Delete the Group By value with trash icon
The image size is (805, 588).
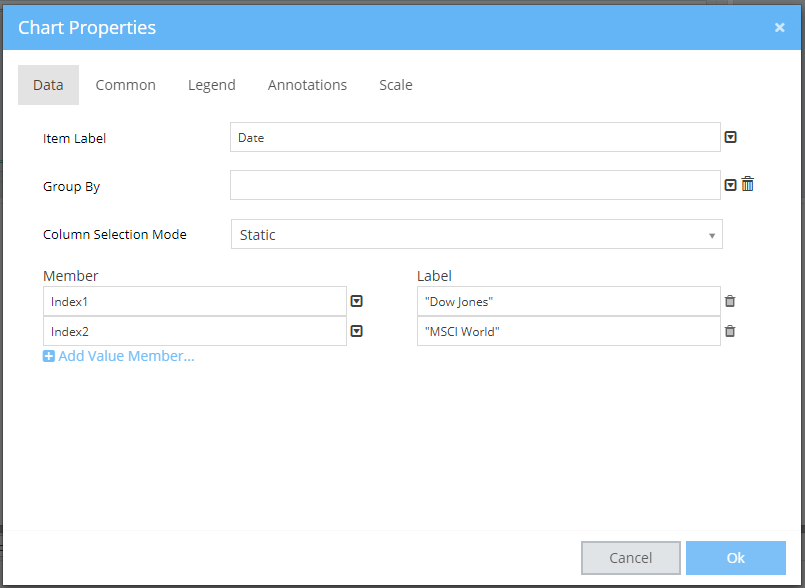tap(747, 184)
